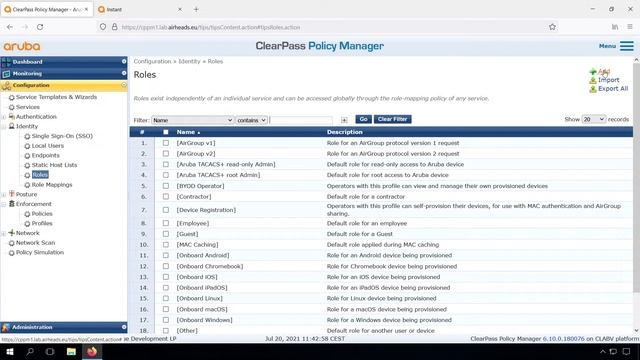
Task: Check the [Guest] row checkbox
Action: pyautogui.click(x=166, y=234)
